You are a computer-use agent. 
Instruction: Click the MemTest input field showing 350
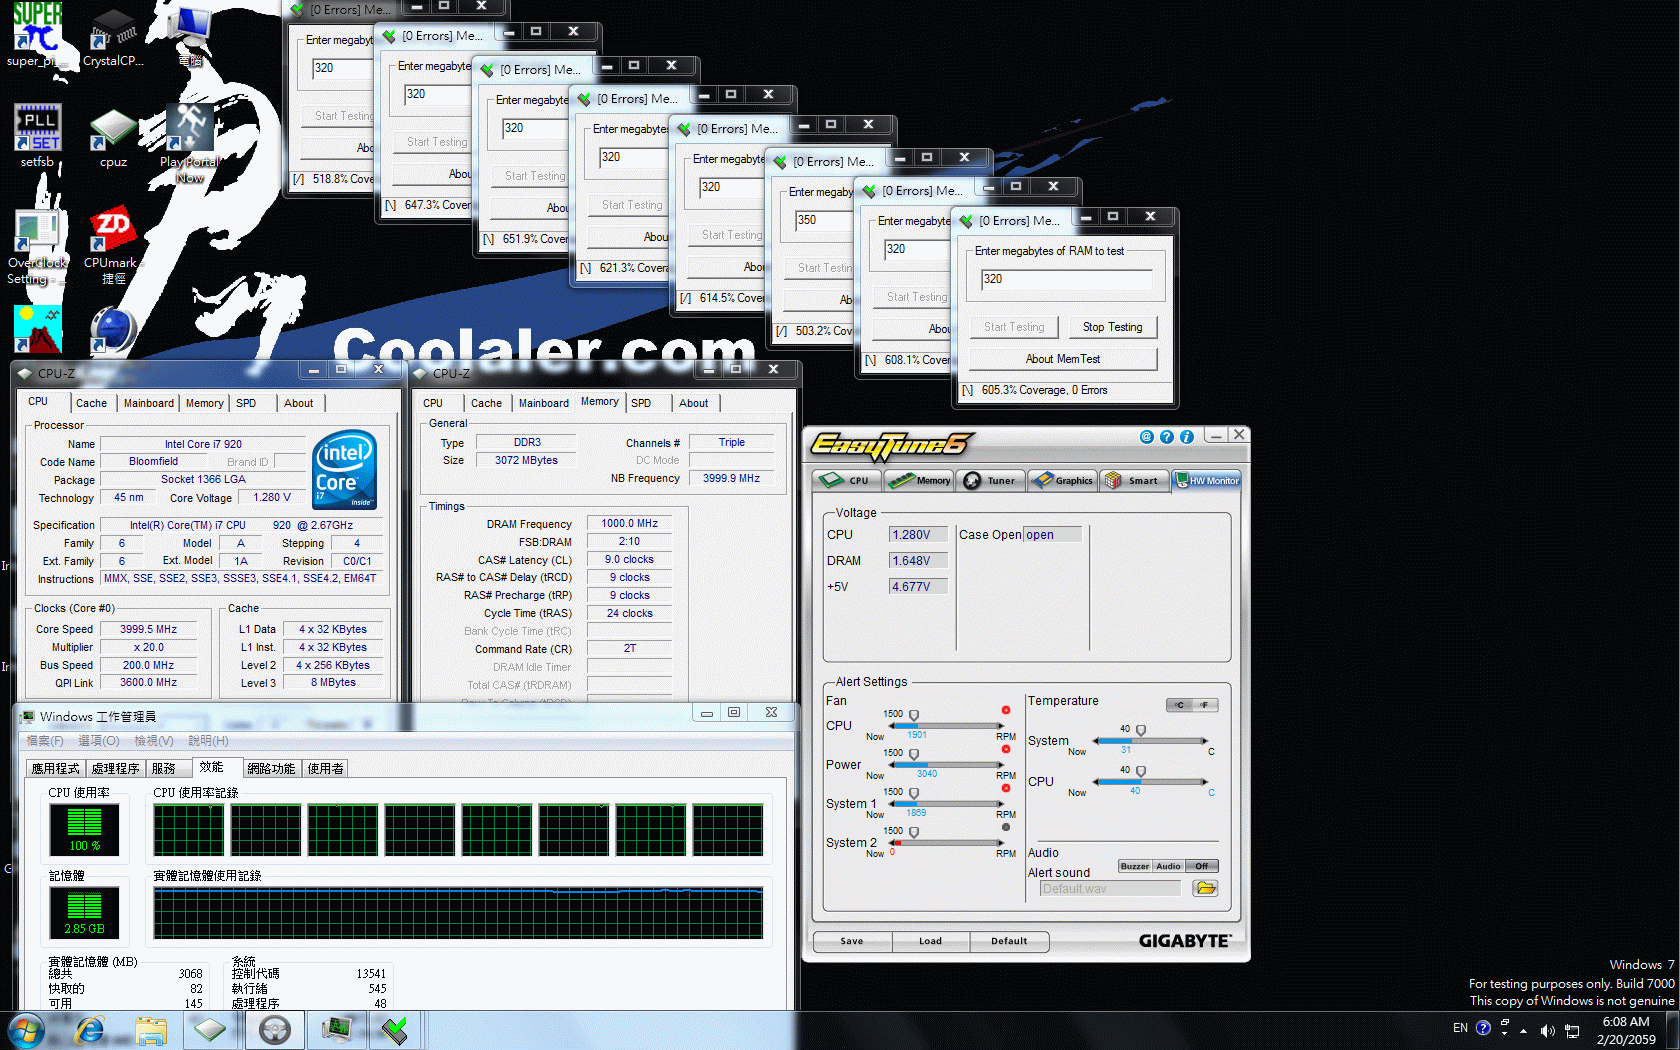[824, 221]
